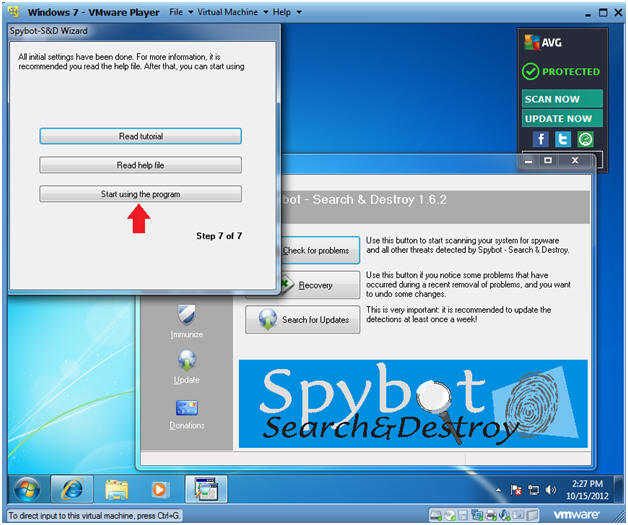Open the File dropdown arrow in VMware Player
The height and width of the screenshot is (525, 628).
click(x=191, y=12)
